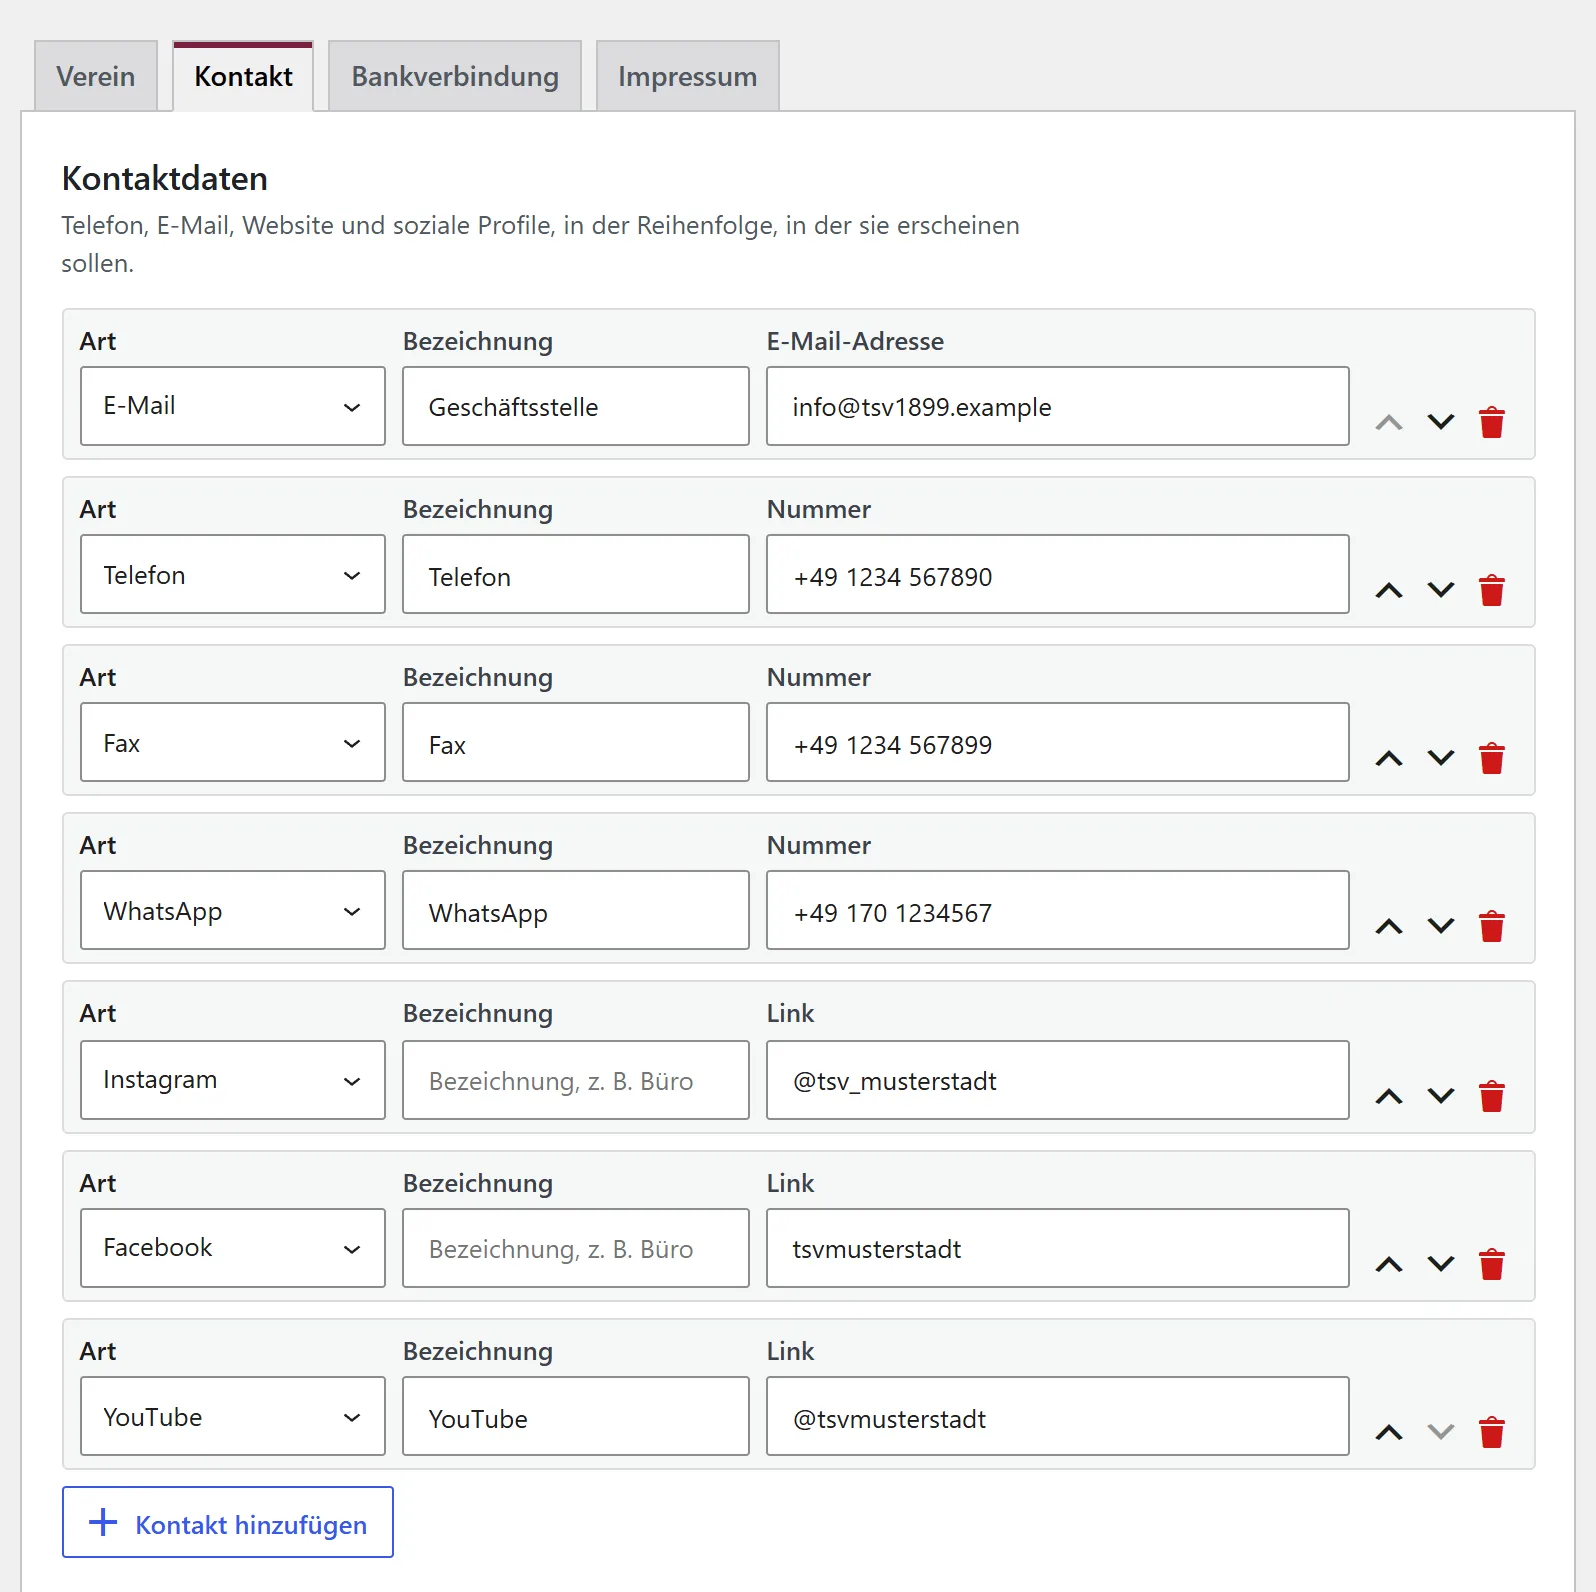The height and width of the screenshot is (1592, 1596).
Task: Move the YouTube row up
Action: (1389, 1432)
